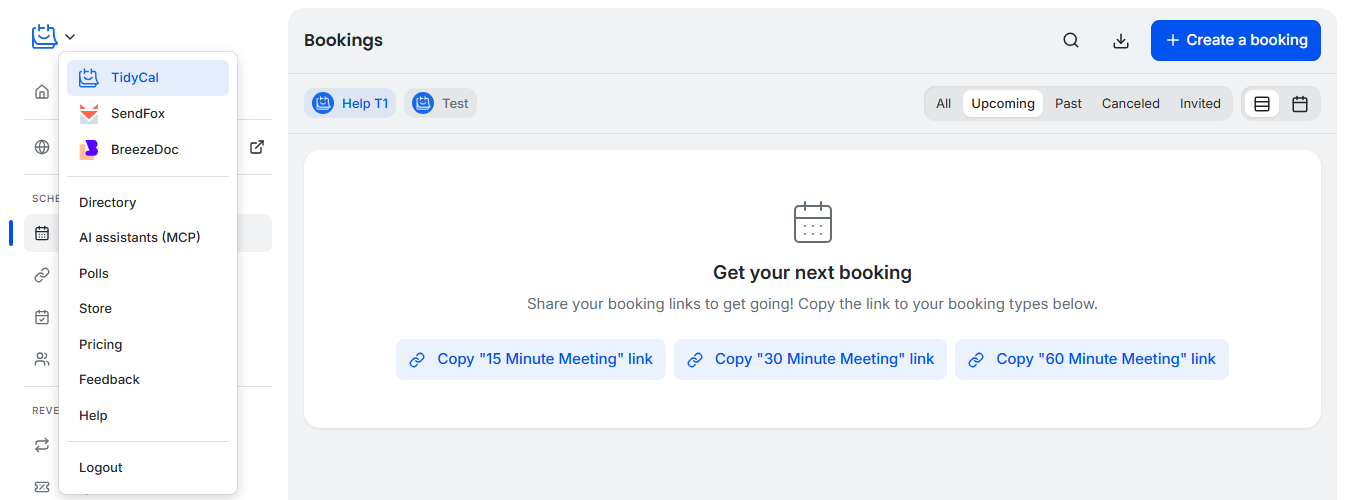Click Create a booking button

(1236, 41)
